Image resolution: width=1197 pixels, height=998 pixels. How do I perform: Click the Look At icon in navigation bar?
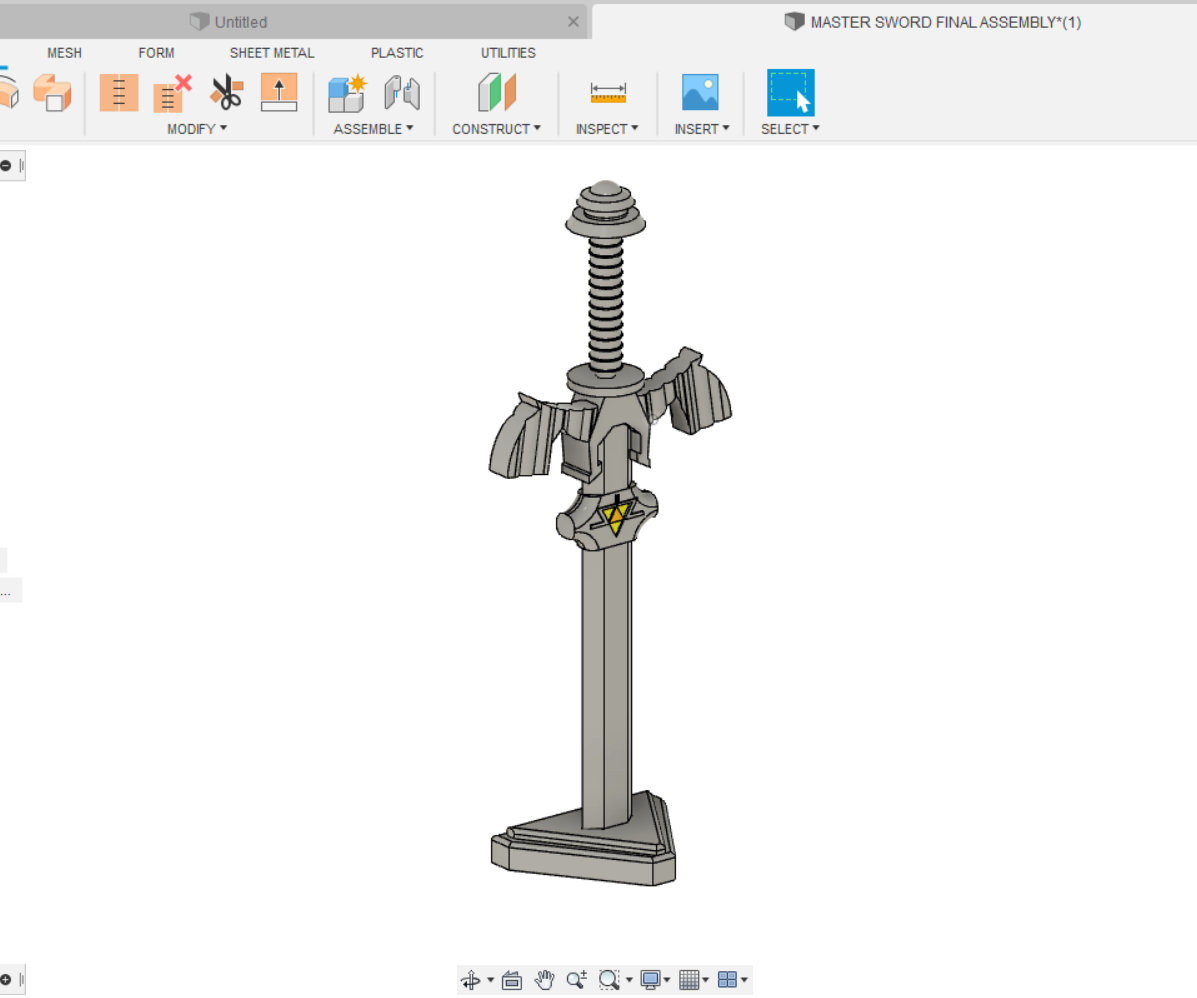coord(512,980)
